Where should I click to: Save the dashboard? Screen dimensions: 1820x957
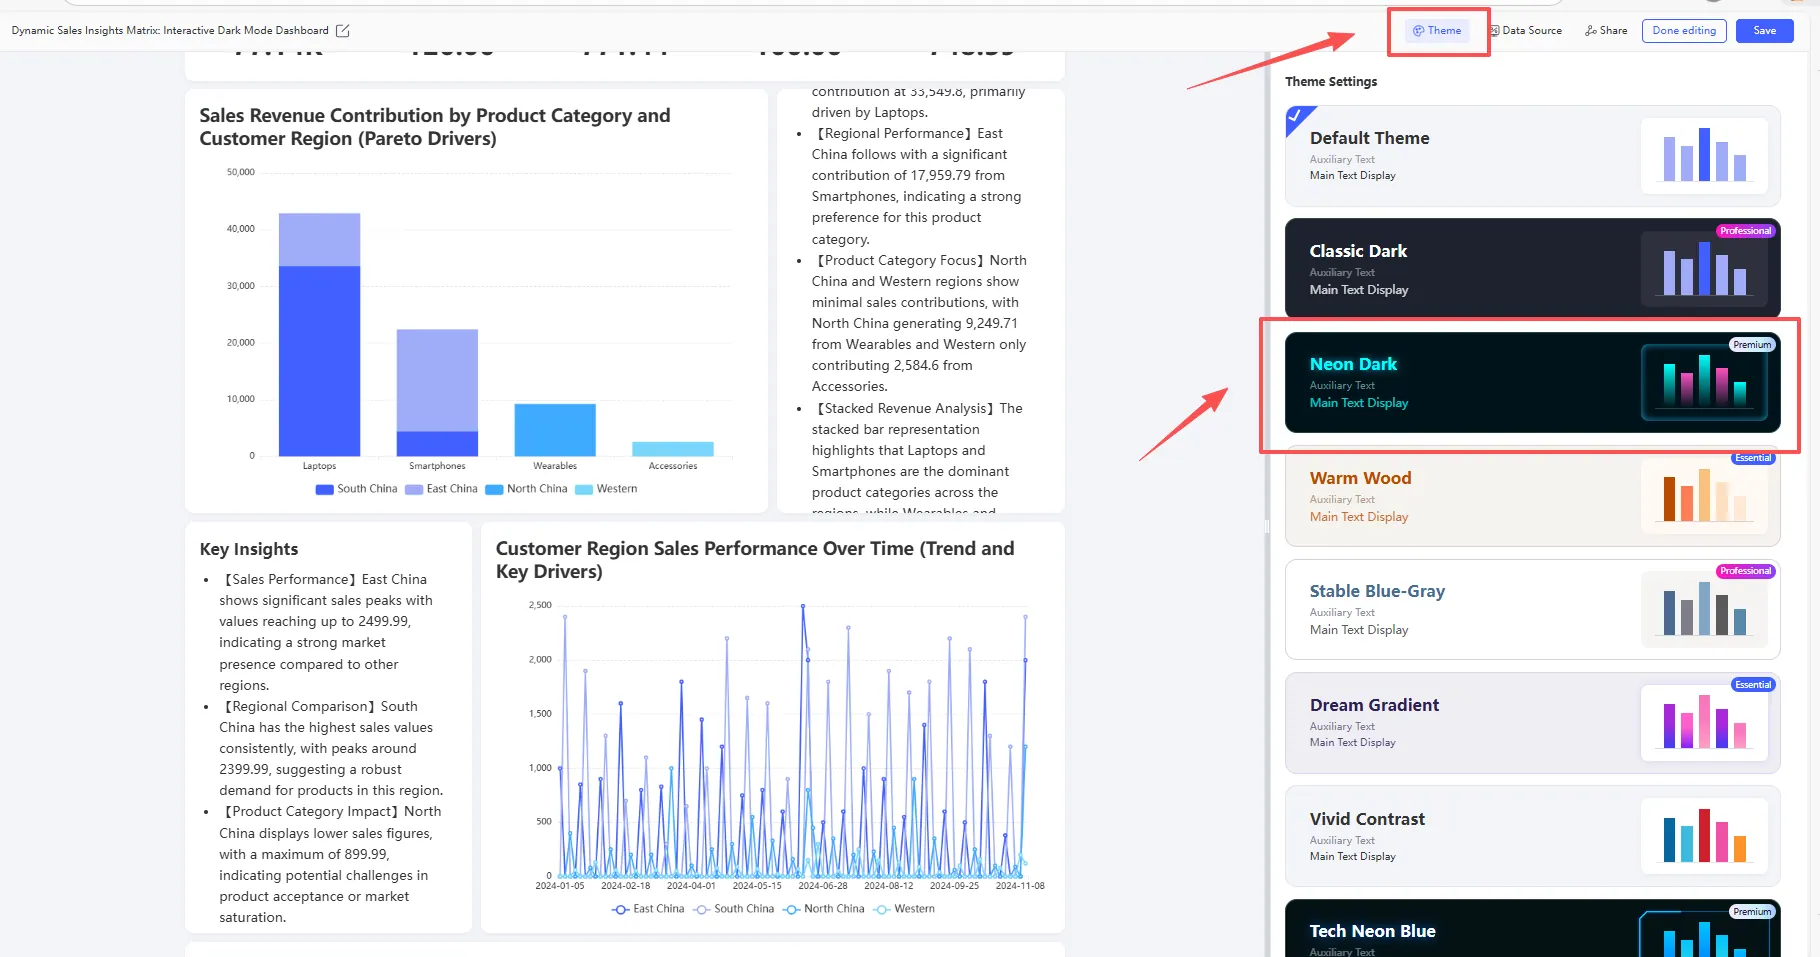coord(1764,30)
